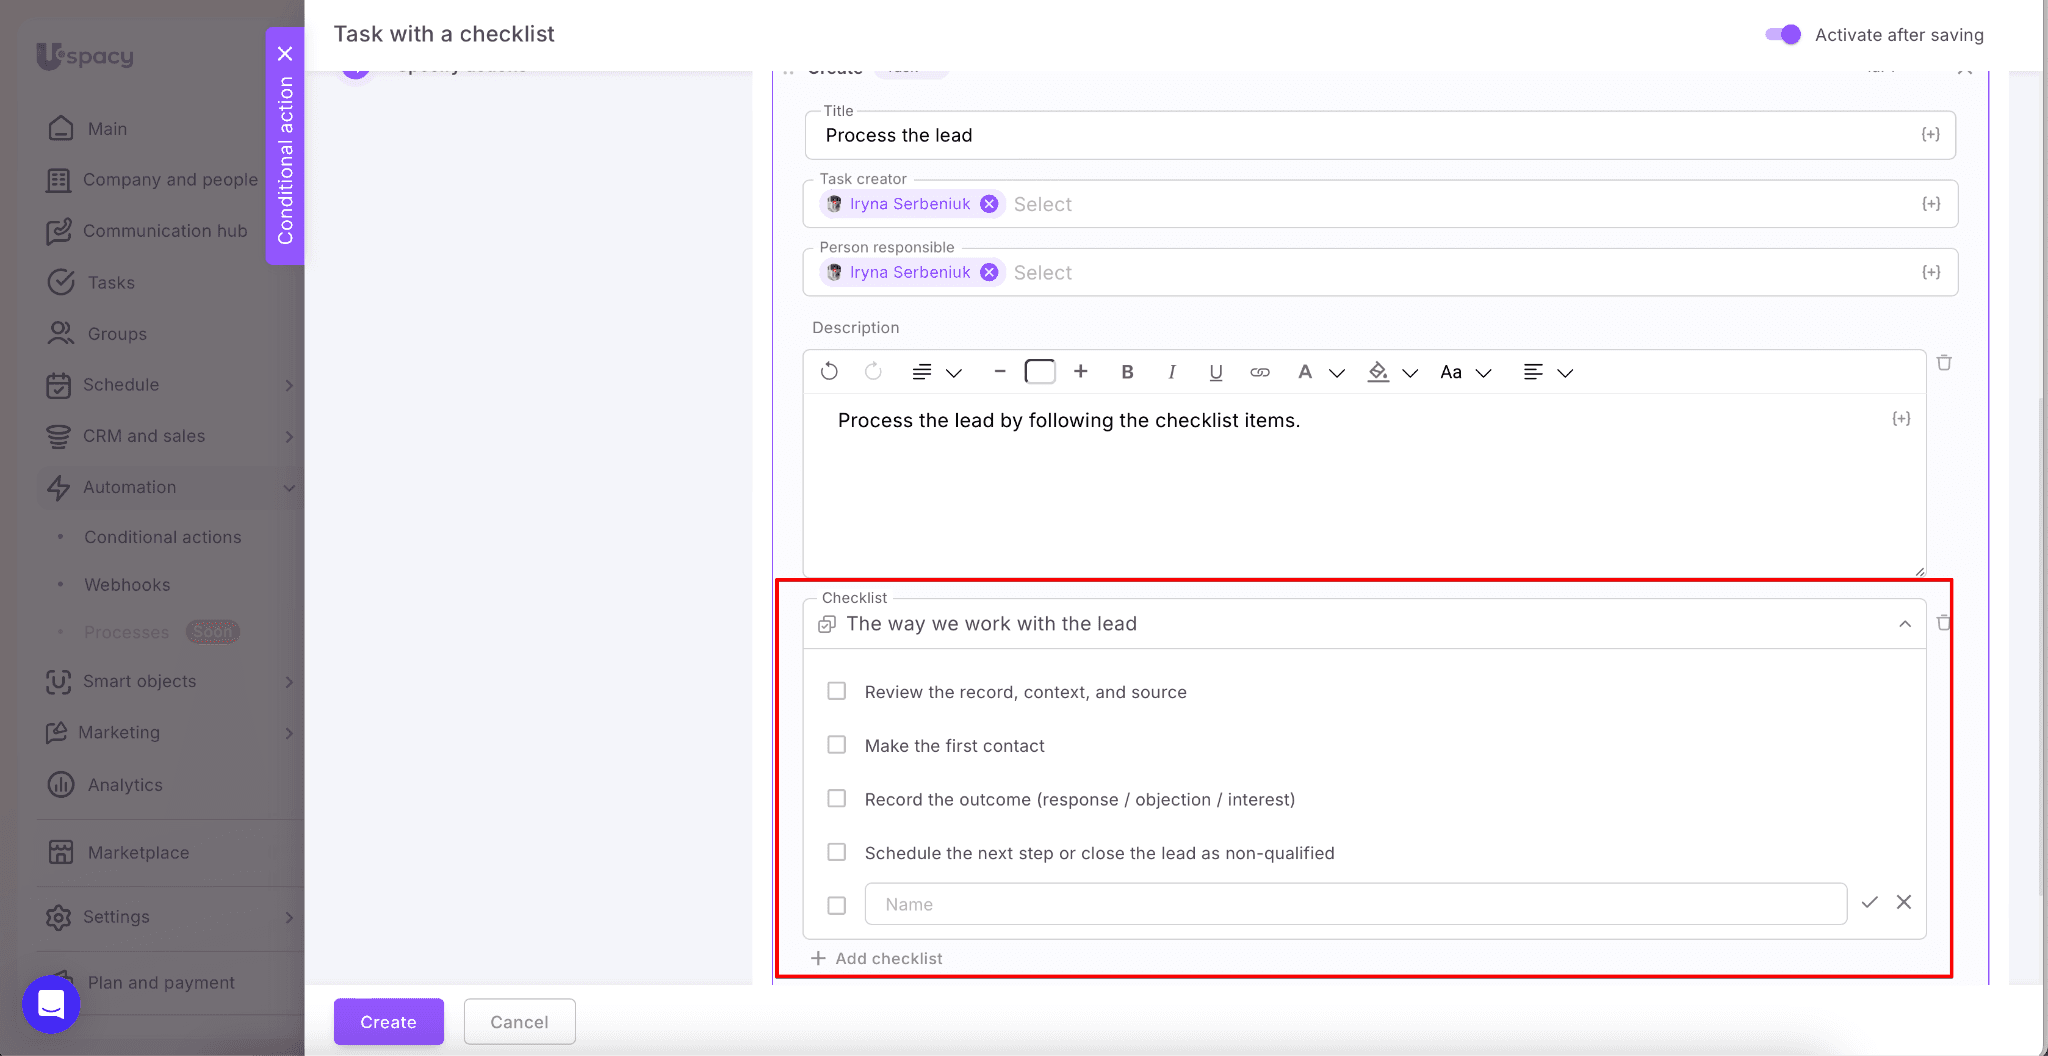This screenshot has width=2048, height=1056.
Task: Click the Bold formatting icon
Action: pos(1127,372)
